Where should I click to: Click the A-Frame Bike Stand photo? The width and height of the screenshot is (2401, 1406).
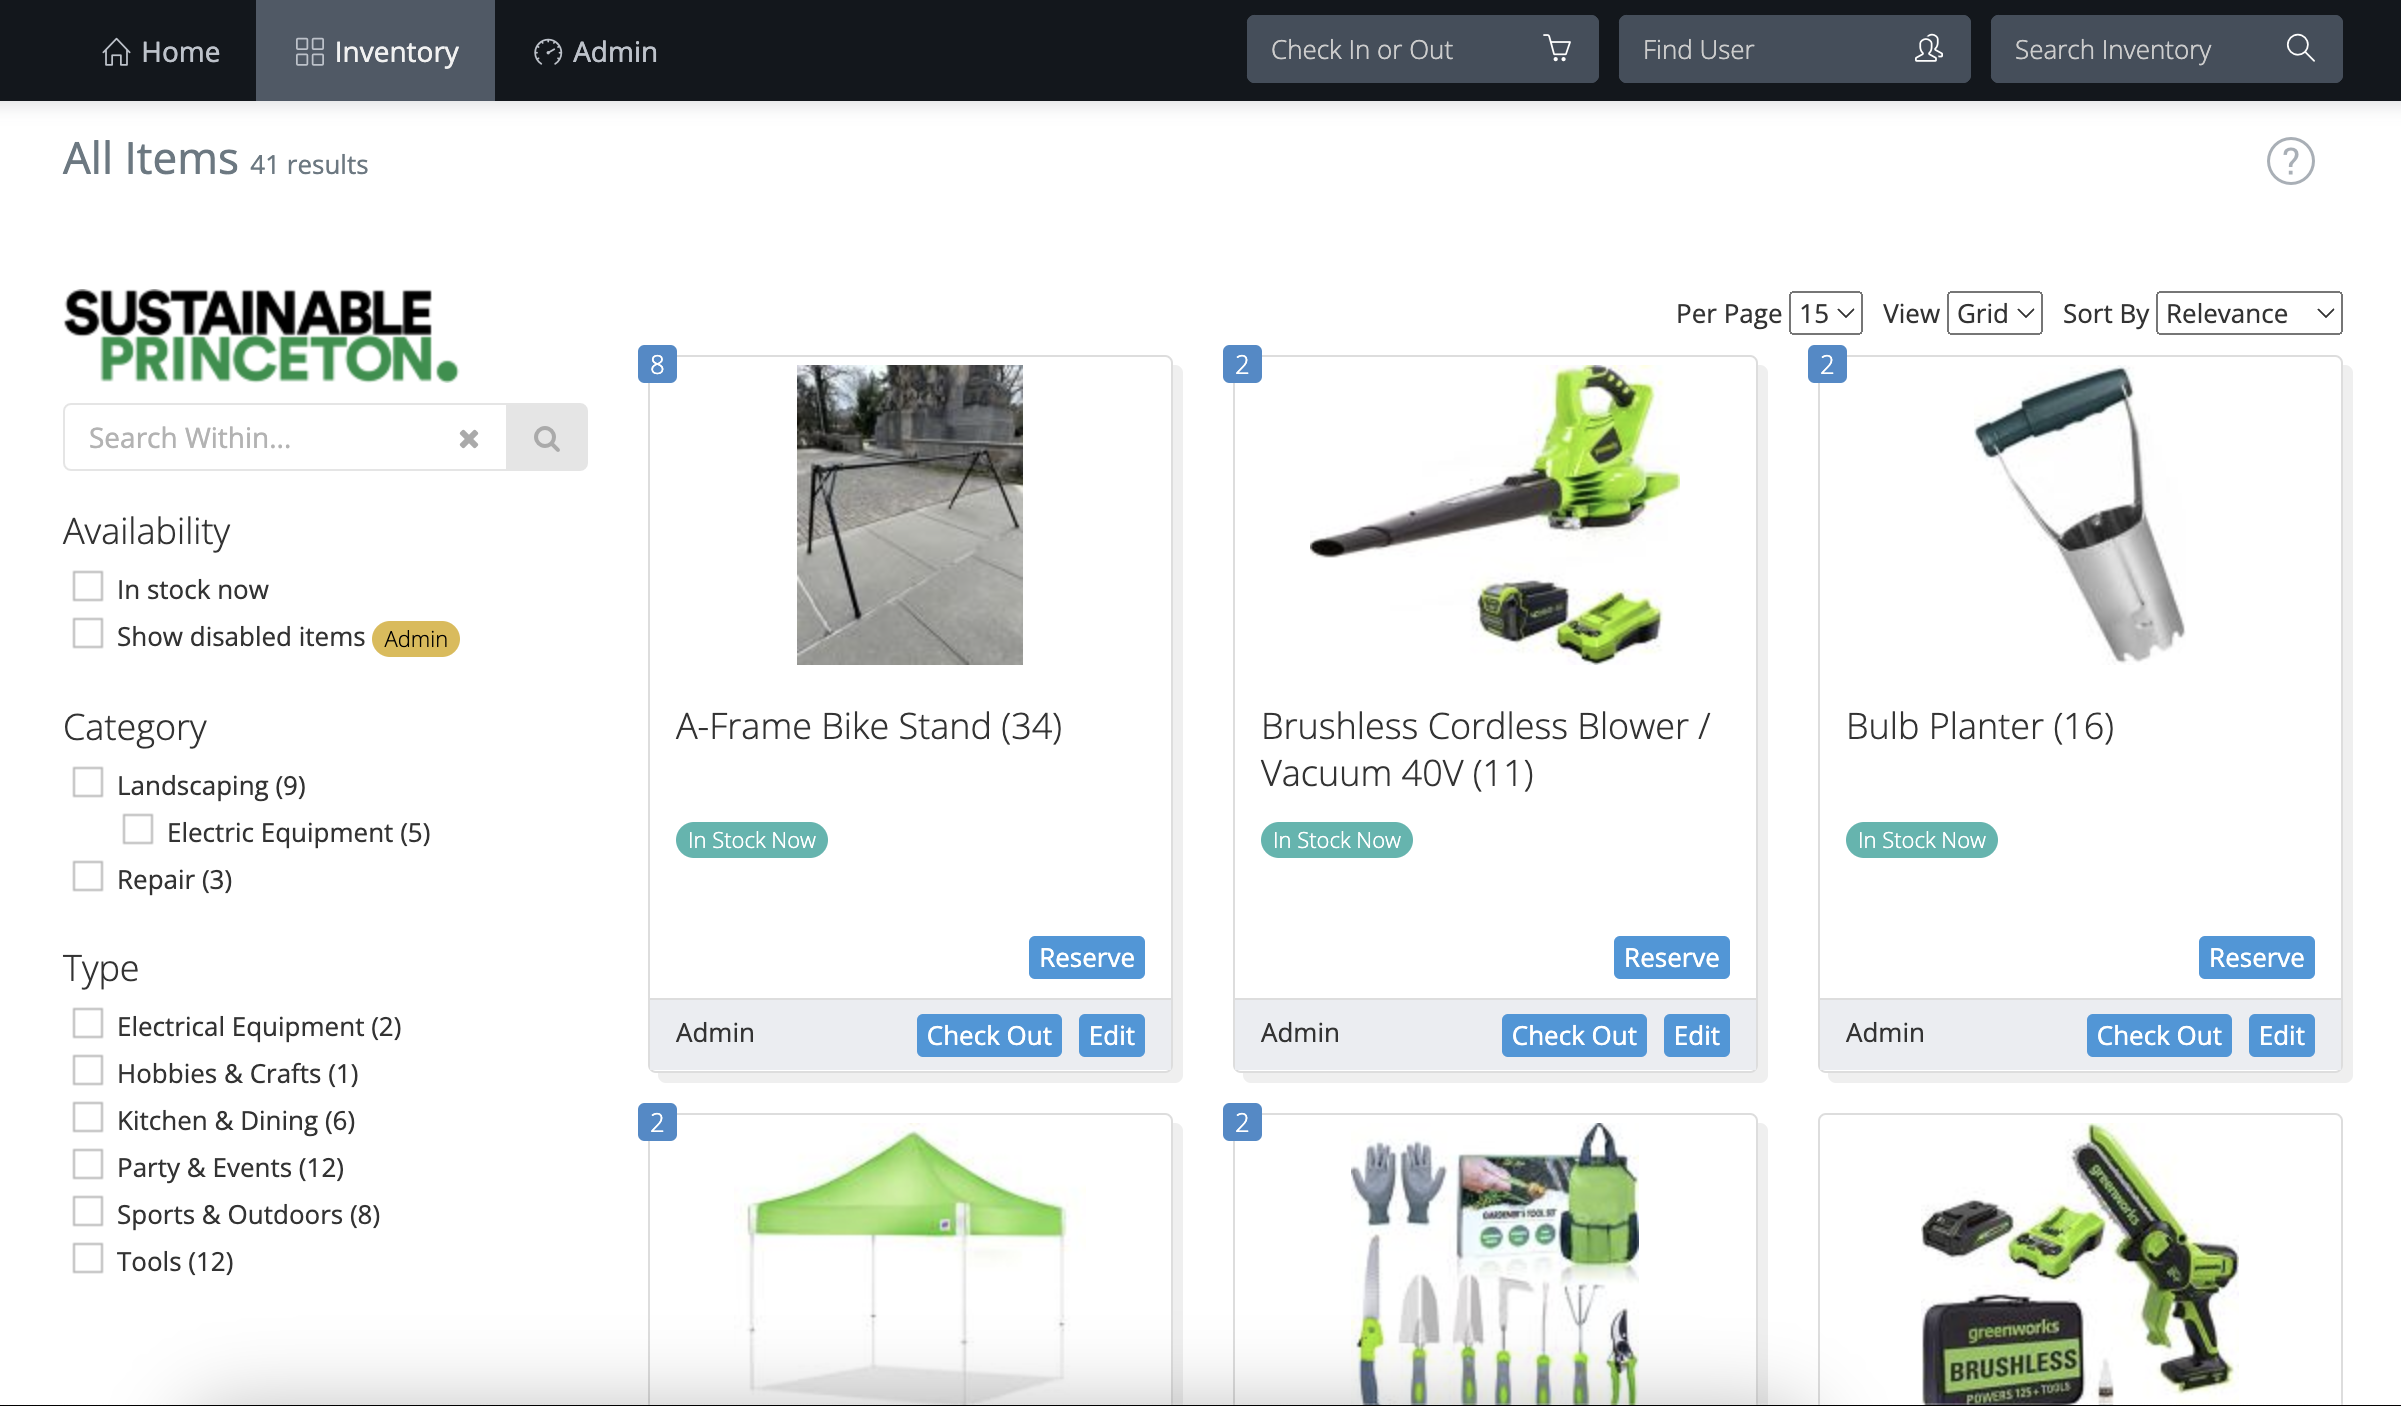(910, 515)
